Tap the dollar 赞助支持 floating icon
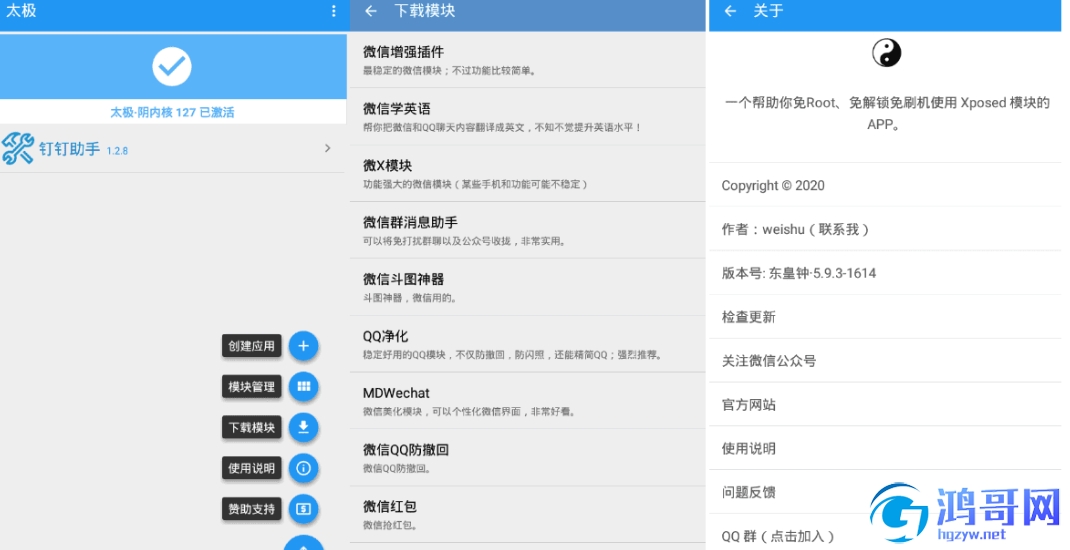The image size is (1070, 550). 304,509
